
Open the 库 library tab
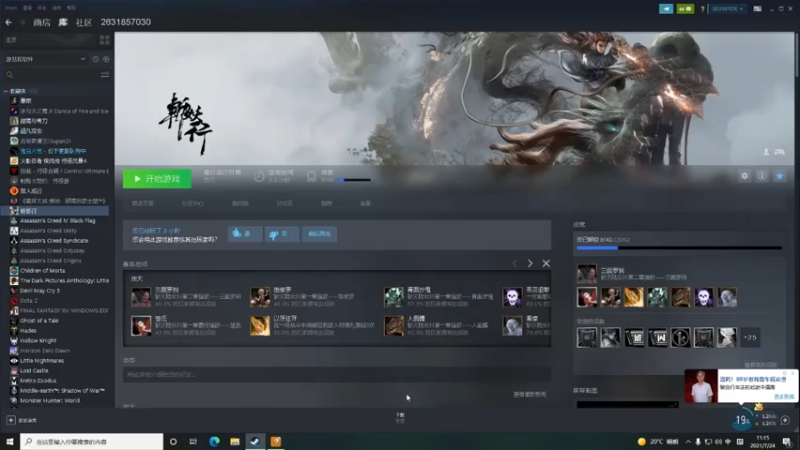pyautogui.click(x=63, y=22)
